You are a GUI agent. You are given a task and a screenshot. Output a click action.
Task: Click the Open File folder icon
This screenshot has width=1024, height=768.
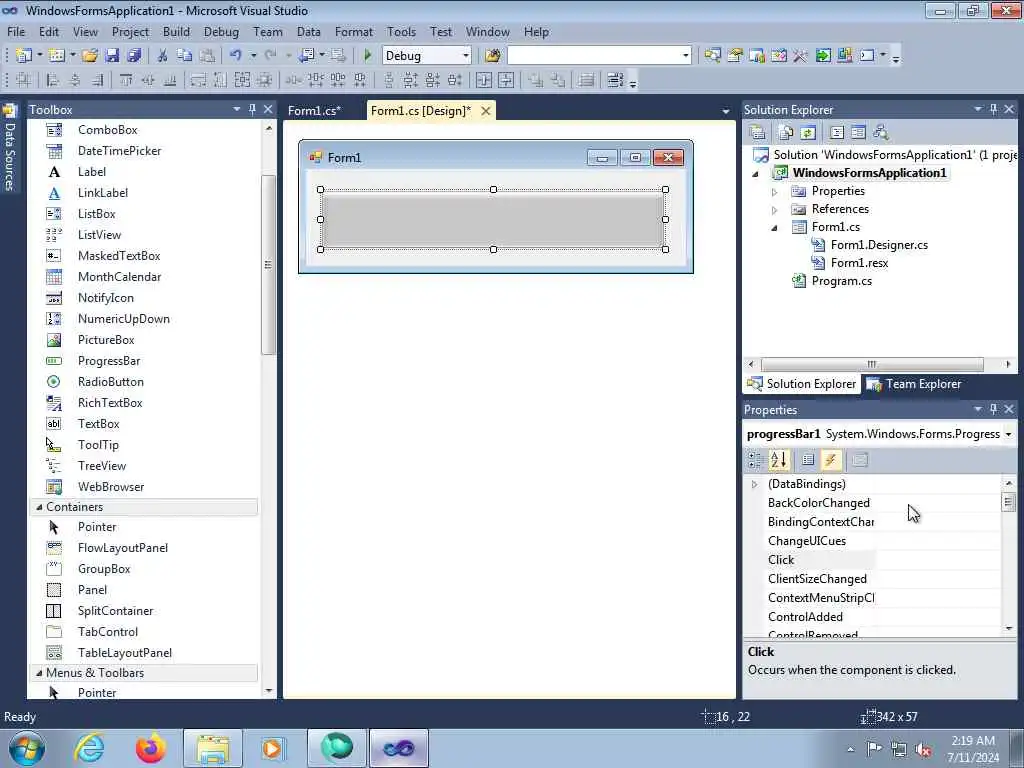pos(89,56)
